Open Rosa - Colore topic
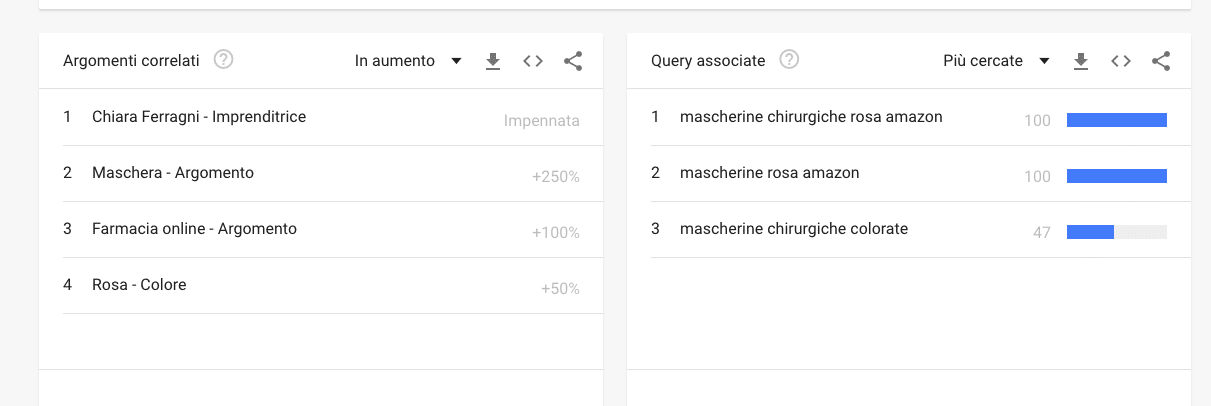The height and width of the screenshot is (406, 1211). pos(139,285)
